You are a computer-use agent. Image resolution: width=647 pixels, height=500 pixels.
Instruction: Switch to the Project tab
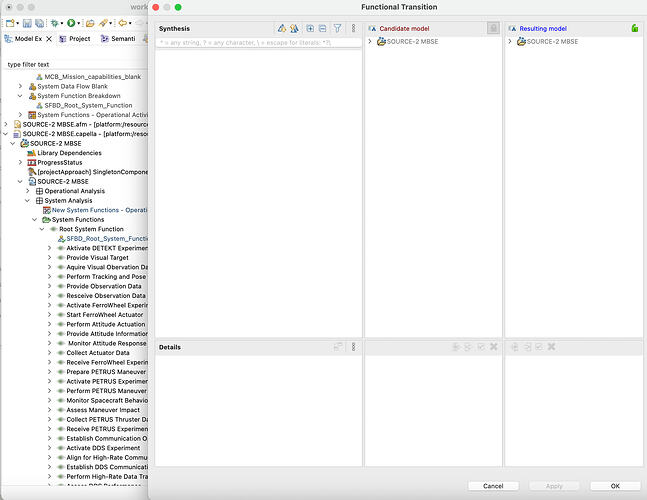pyautogui.click(x=75, y=38)
